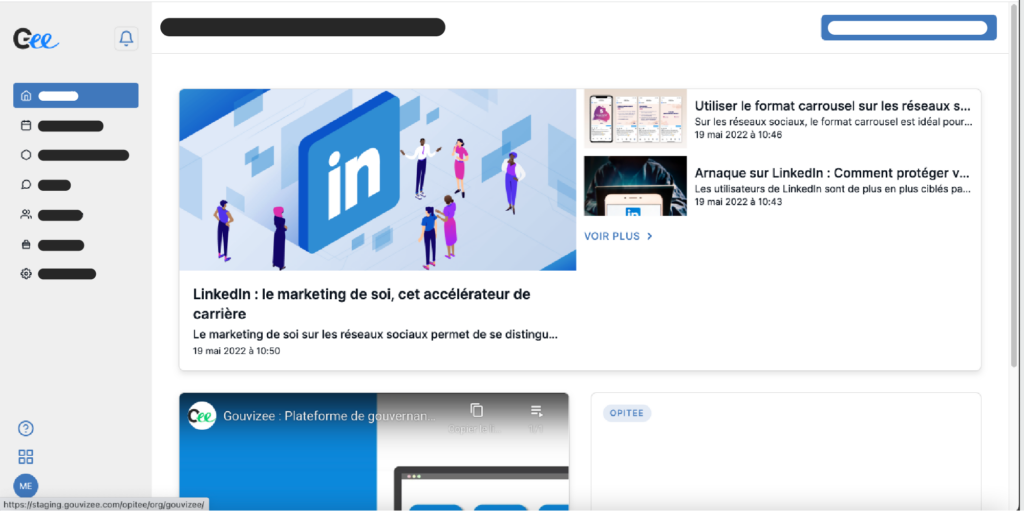
Task: Click the 'Le marketing de soi sur les réseaux' description
Action: [x=376, y=334]
